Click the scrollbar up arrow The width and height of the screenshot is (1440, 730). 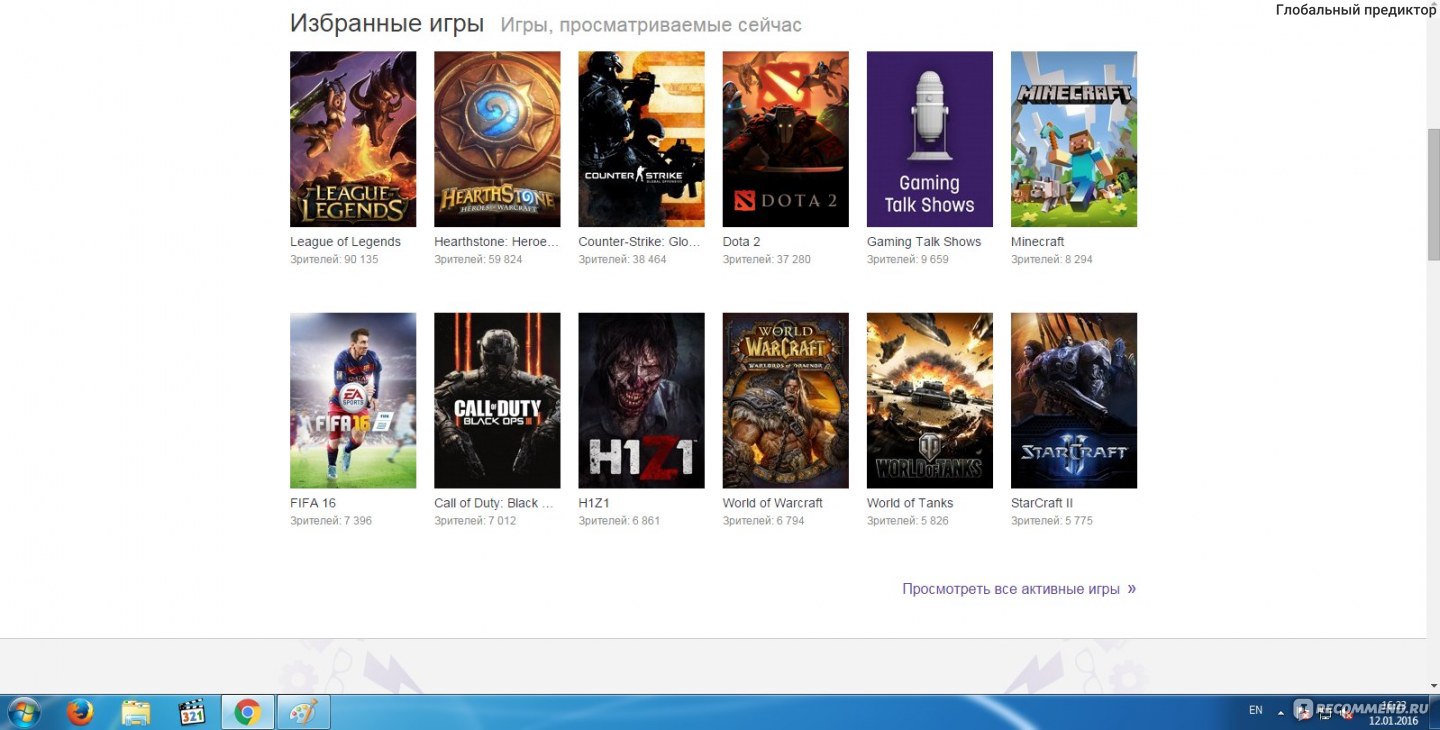(x=1433, y=7)
